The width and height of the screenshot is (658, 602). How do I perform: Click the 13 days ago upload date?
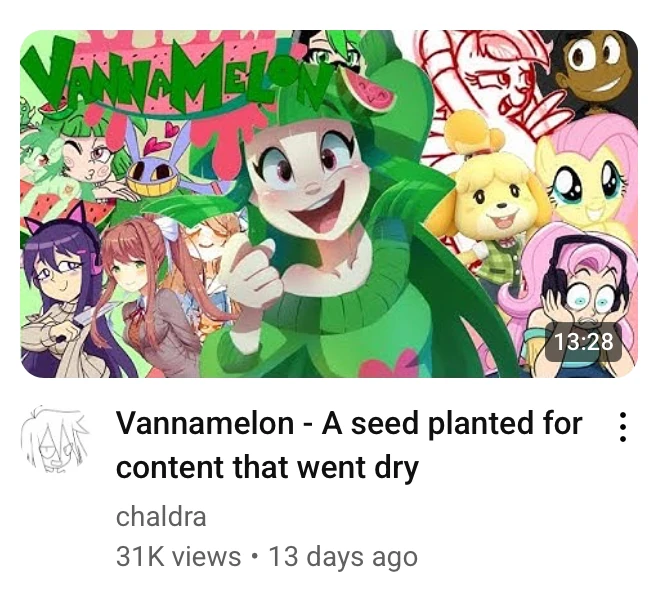(x=343, y=557)
